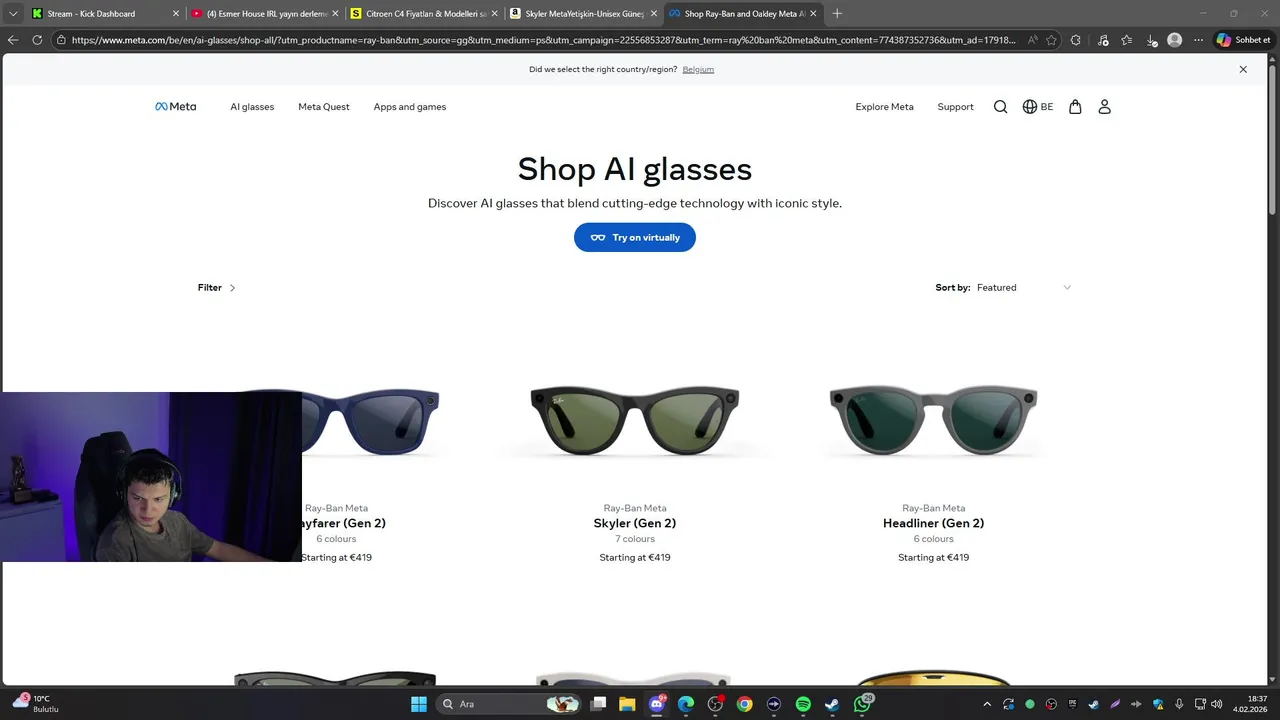Open Google Chrome from taskbar
1280x720 pixels.
(x=744, y=704)
